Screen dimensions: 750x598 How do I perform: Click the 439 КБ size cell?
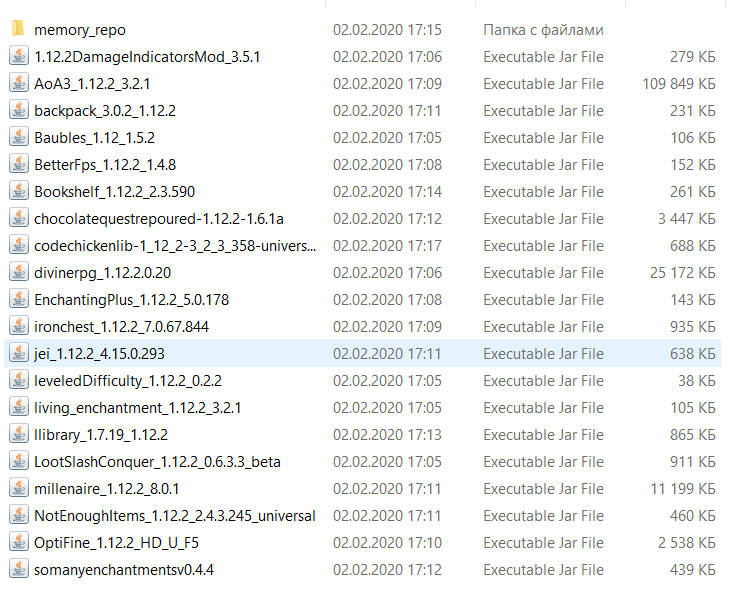click(x=693, y=570)
